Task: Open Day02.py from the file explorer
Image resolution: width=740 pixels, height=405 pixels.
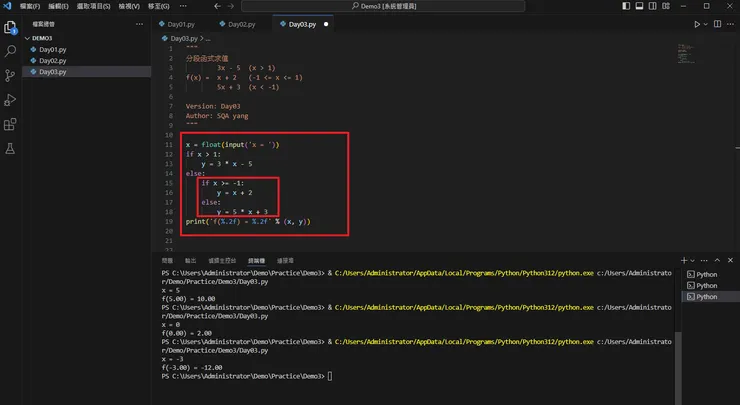Action: (x=52, y=60)
